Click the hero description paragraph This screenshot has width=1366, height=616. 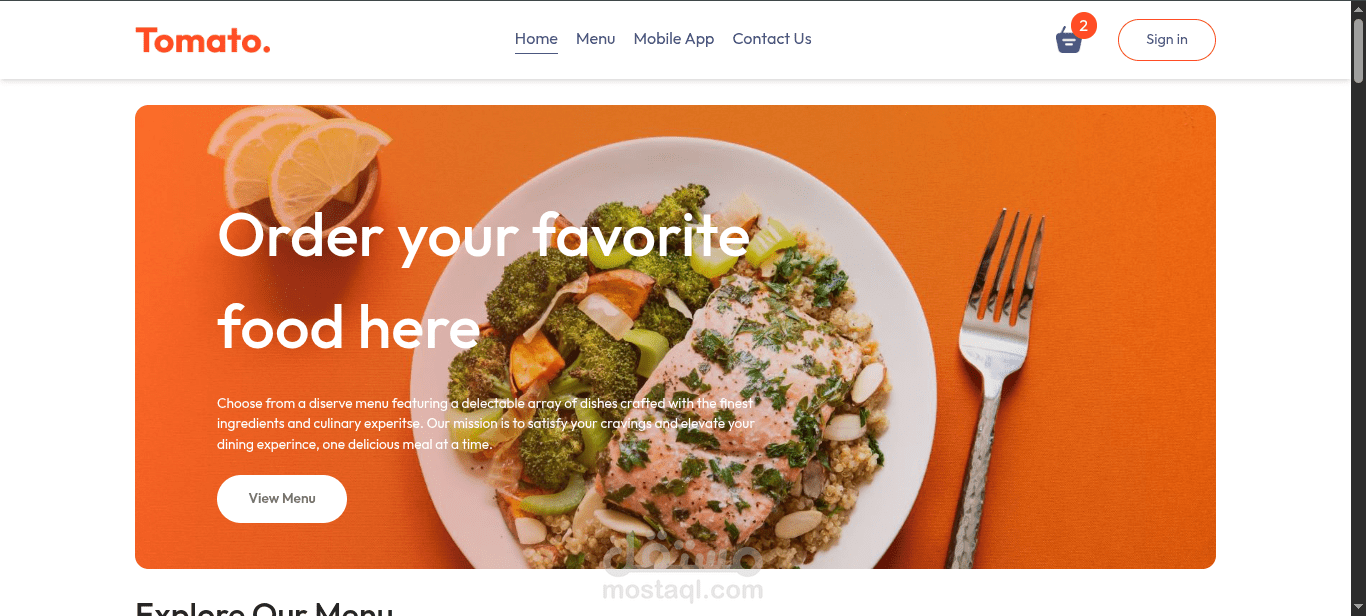486,424
